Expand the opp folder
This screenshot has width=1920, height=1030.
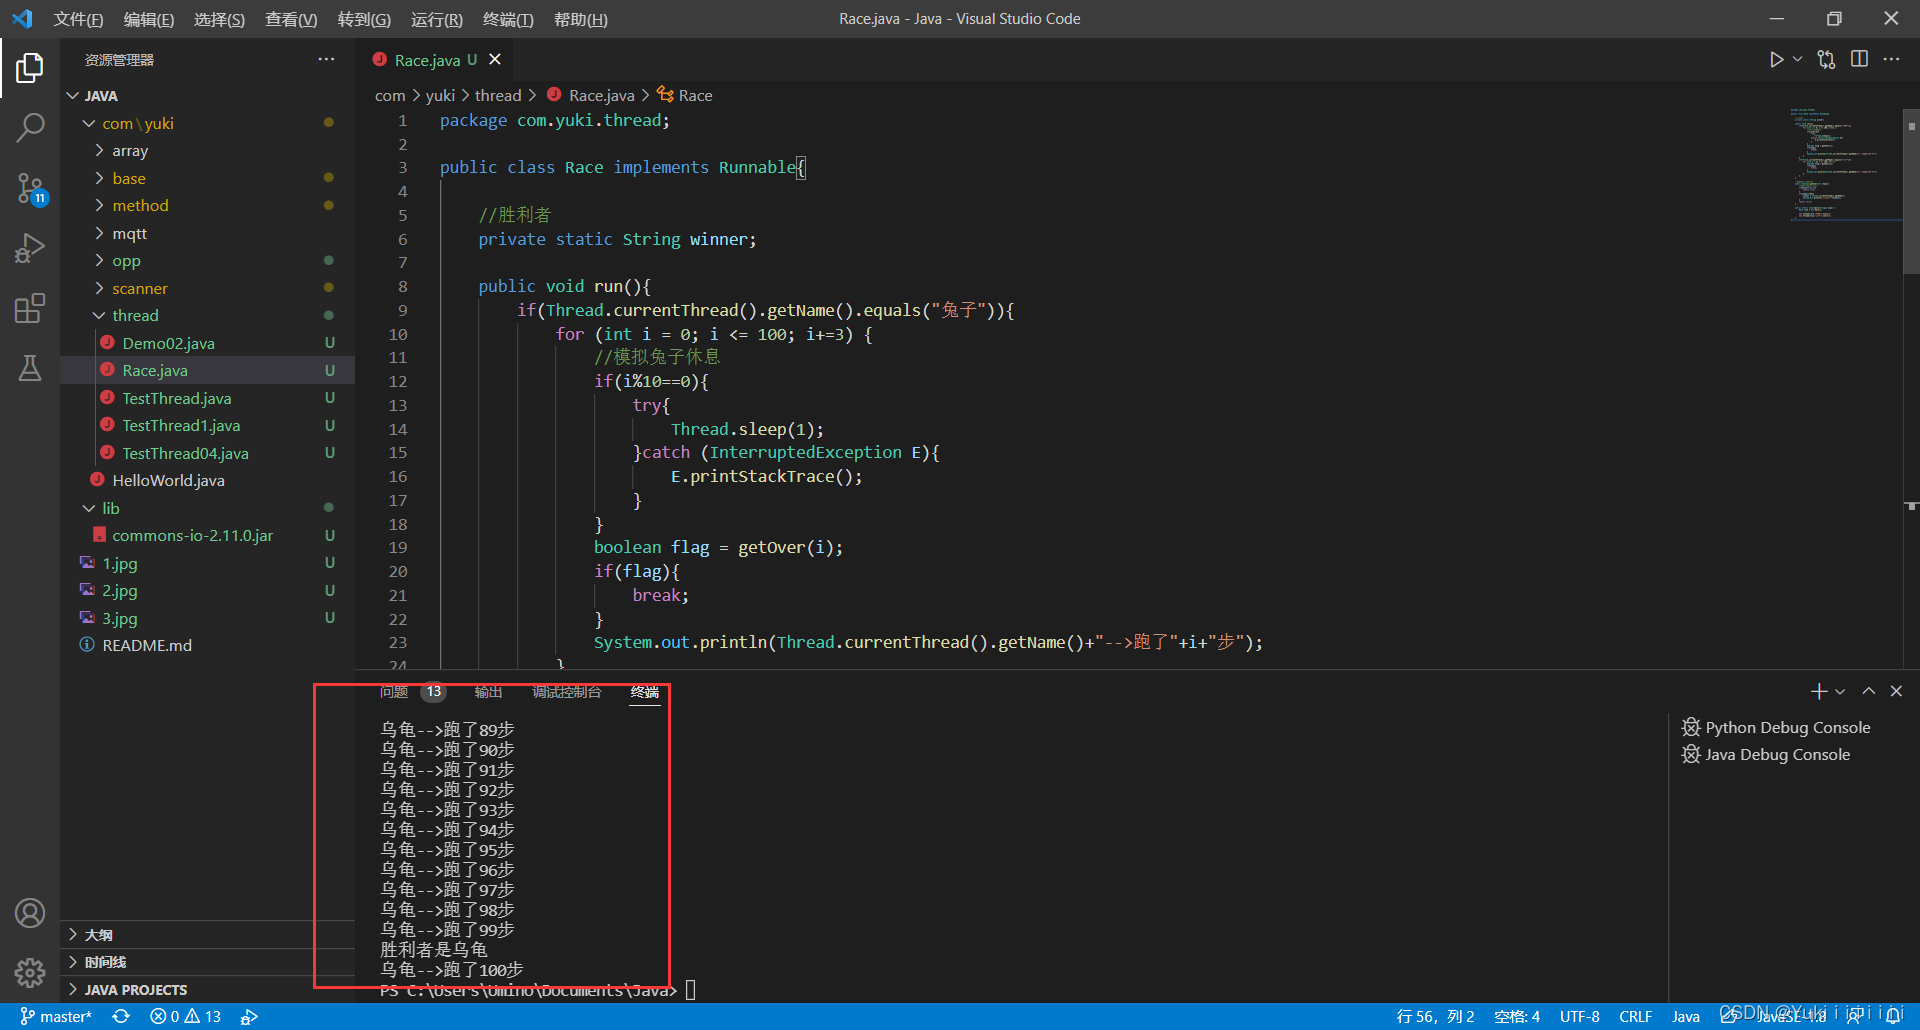207,261
